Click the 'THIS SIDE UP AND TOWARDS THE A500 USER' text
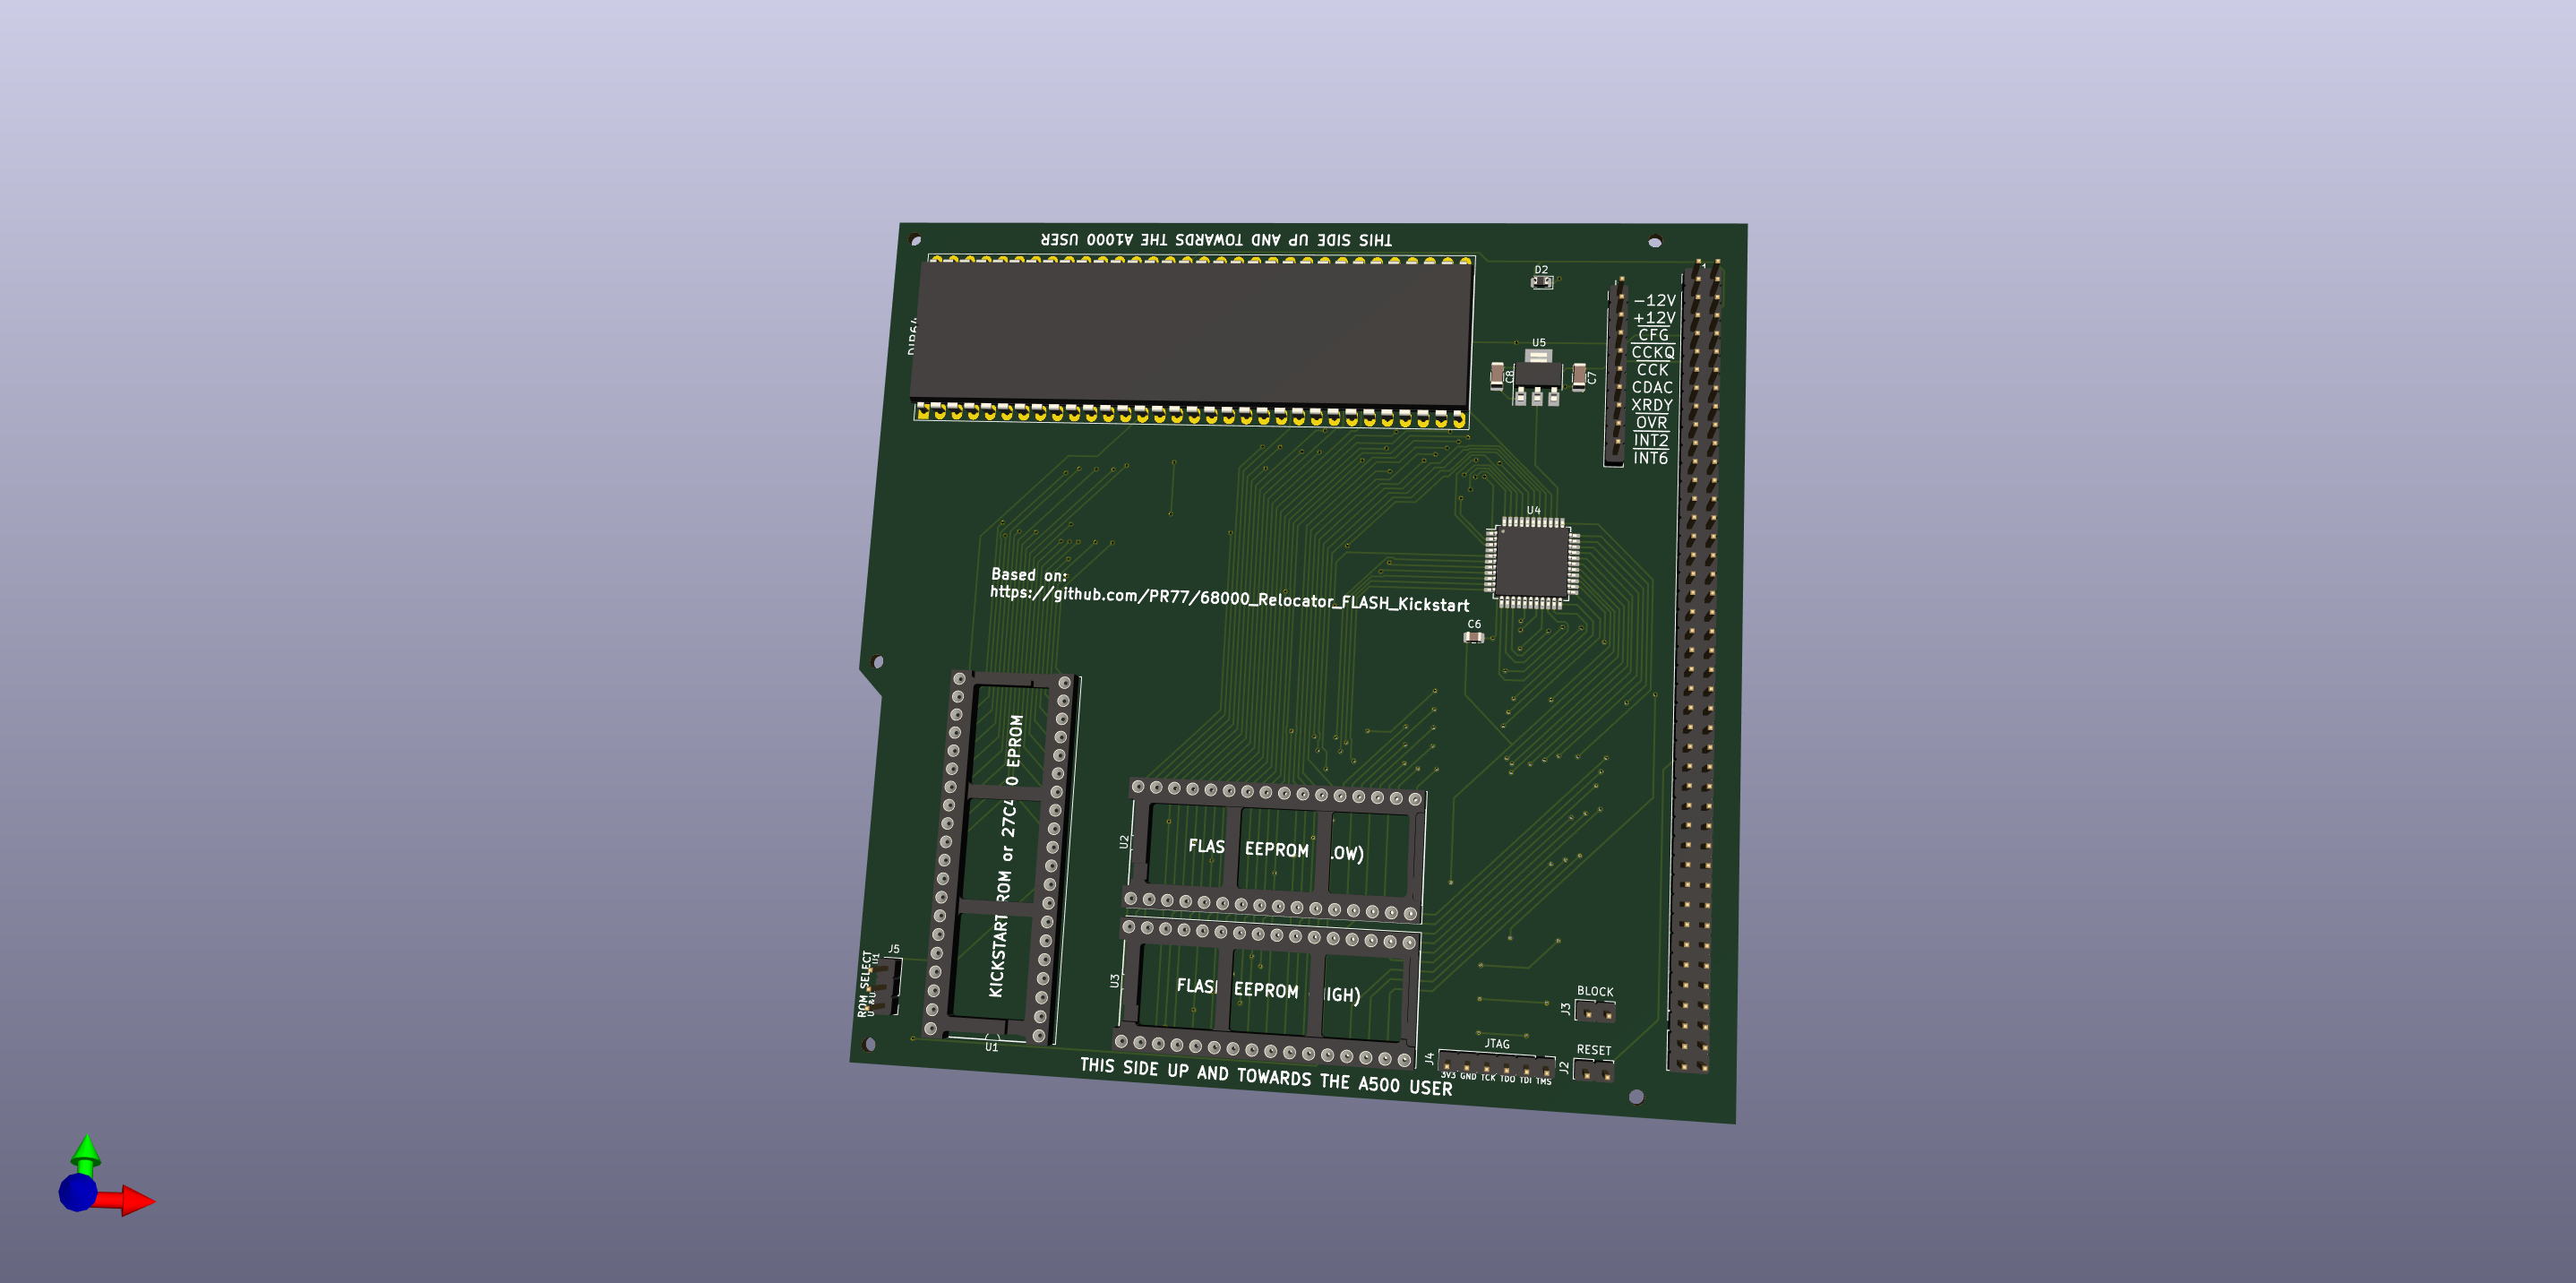Screen dimensions: 2576x1283 pos(1266,1076)
